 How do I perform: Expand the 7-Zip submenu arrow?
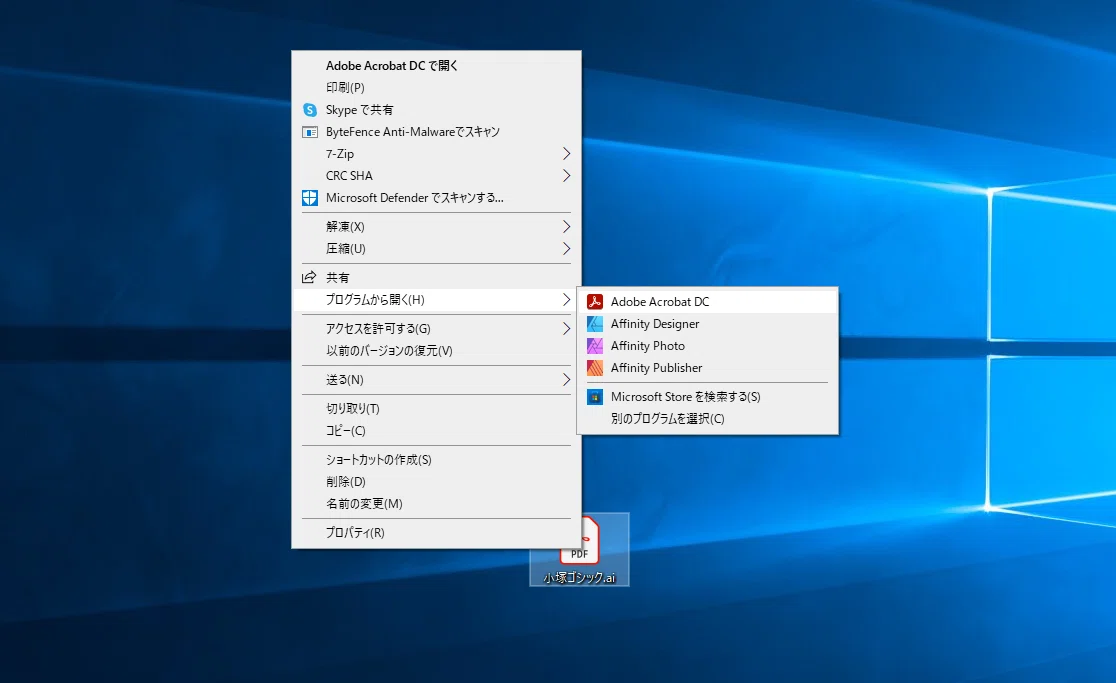(x=567, y=154)
